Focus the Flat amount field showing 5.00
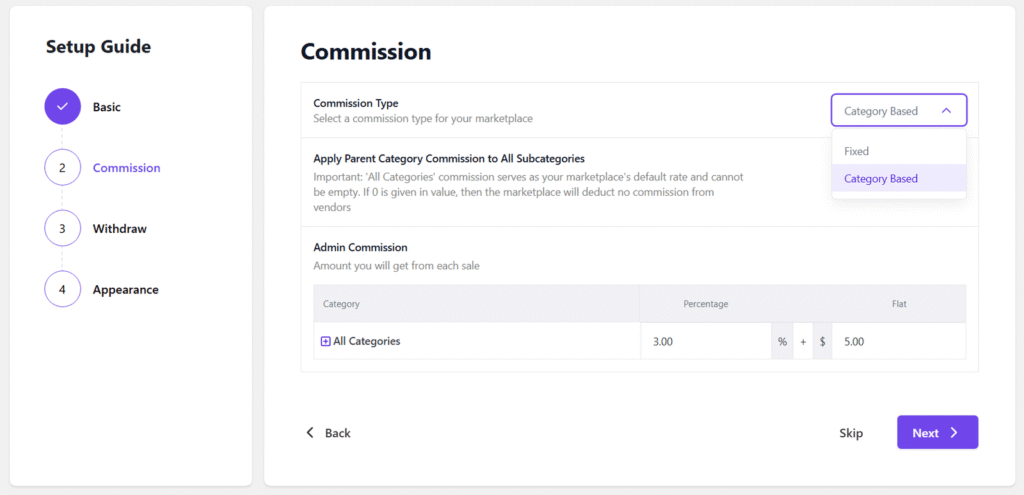Image resolution: width=1024 pixels, height=495 pixels. click(897, 341)
